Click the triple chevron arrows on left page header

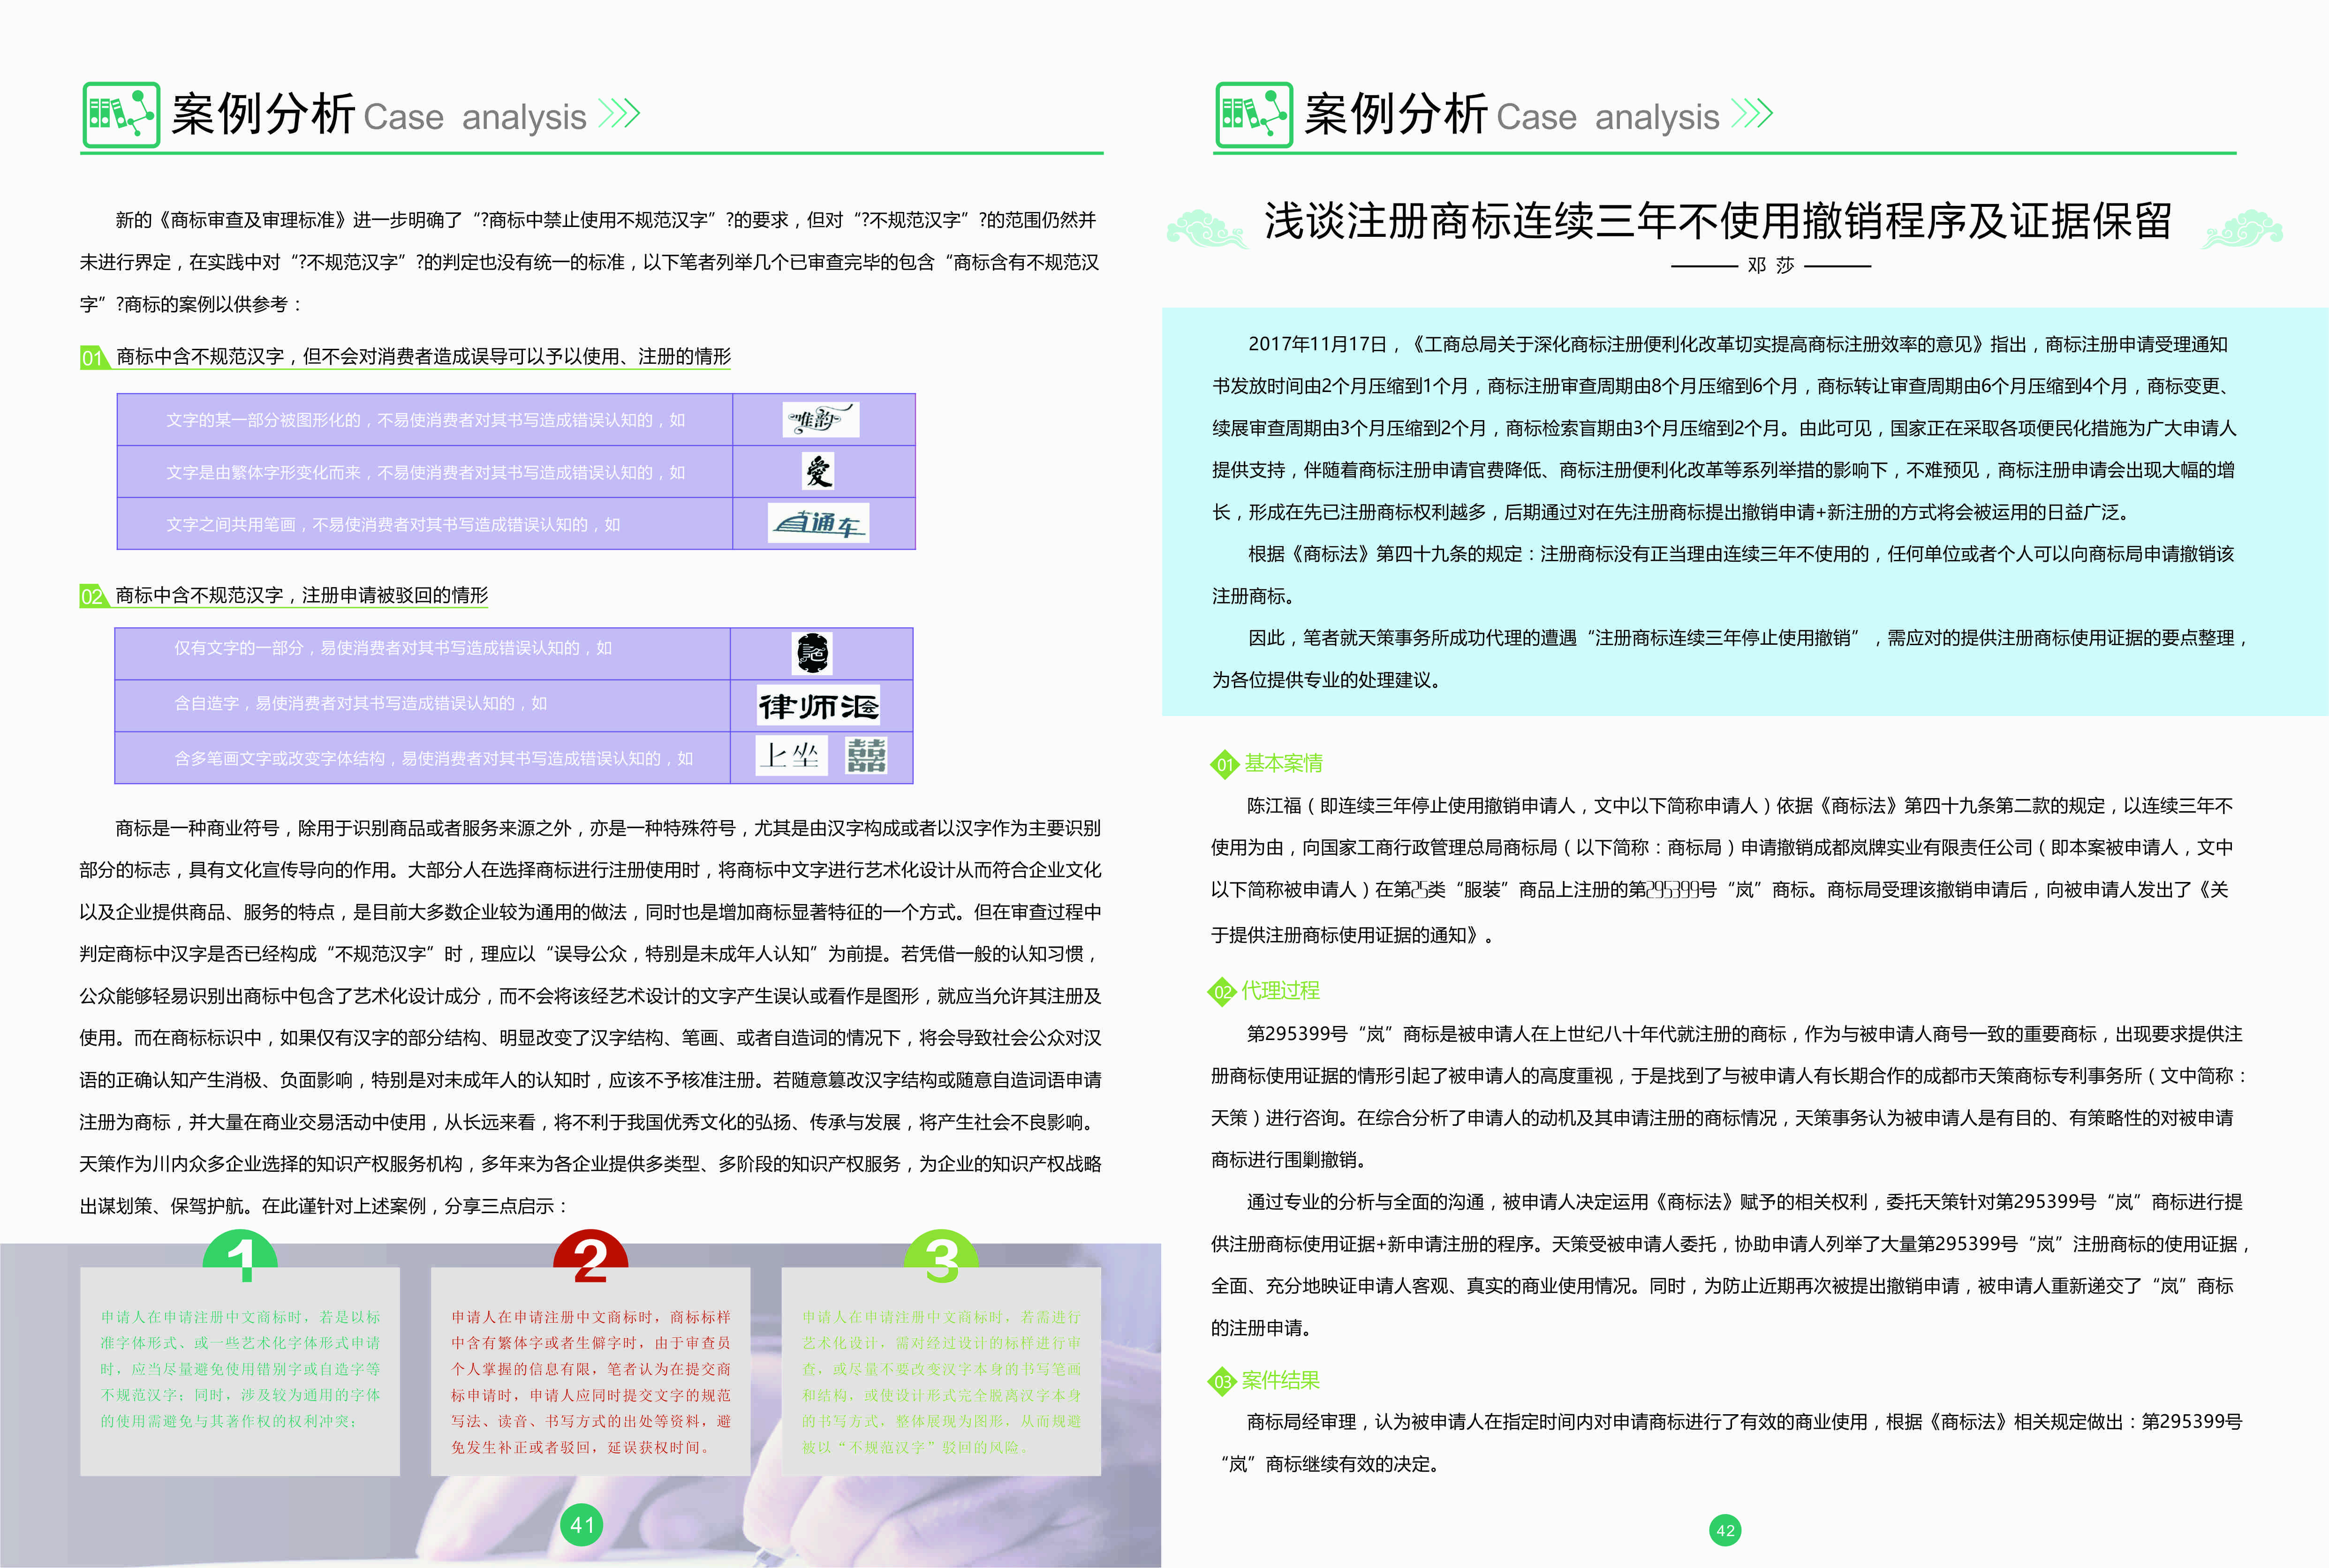click(x=618, y=114)
